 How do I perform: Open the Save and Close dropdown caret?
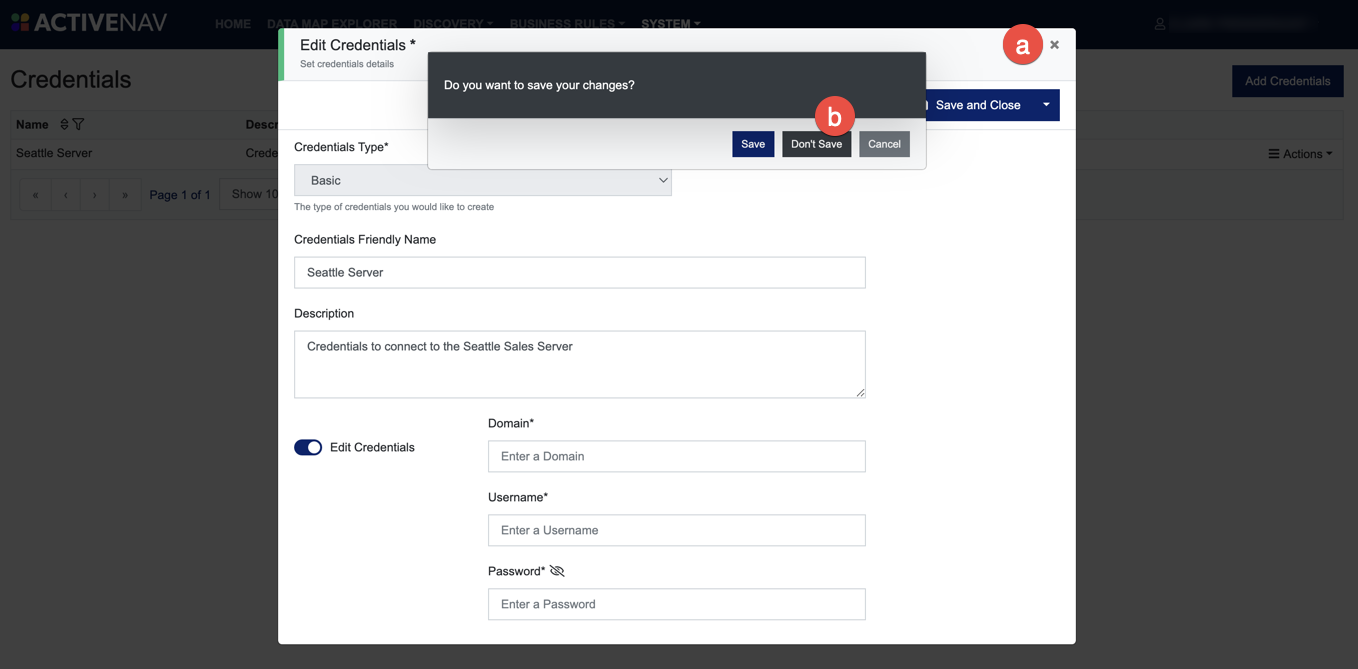click(x=1045, y=105)
